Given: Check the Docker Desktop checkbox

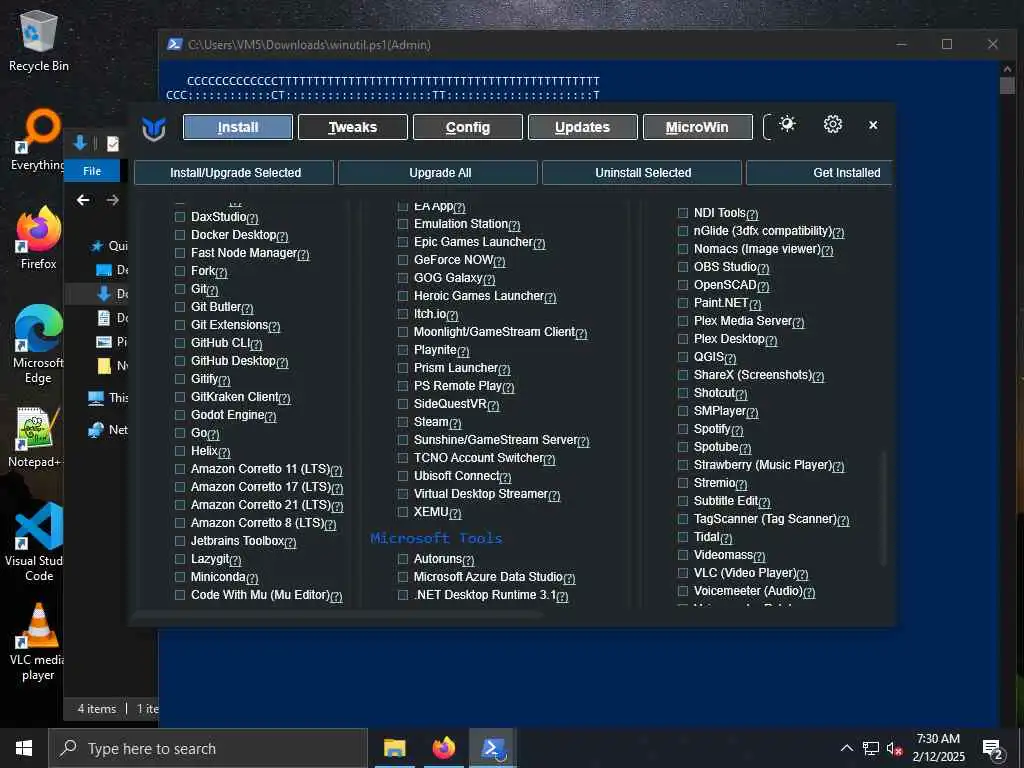Looking at the screenshot, I should tap(180, 235).
